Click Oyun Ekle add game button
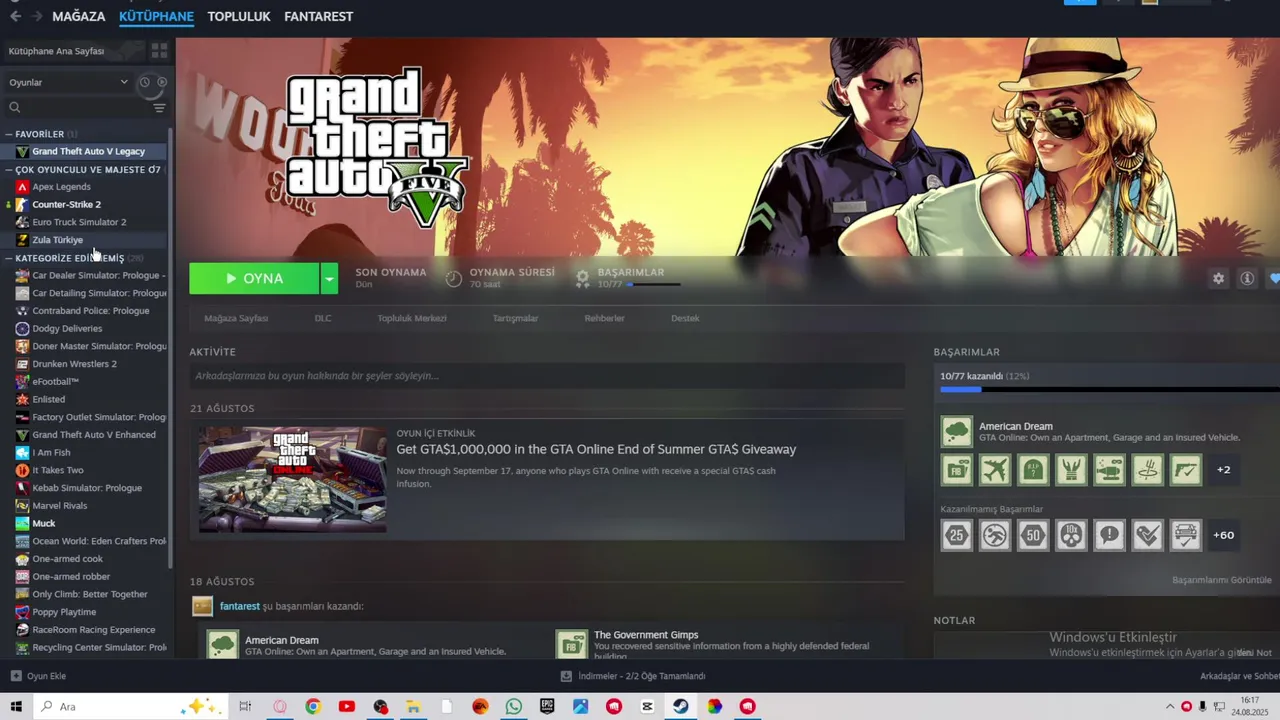Image resolution: width=1280 pixels, height=720 pixels. tap(38, 676)
